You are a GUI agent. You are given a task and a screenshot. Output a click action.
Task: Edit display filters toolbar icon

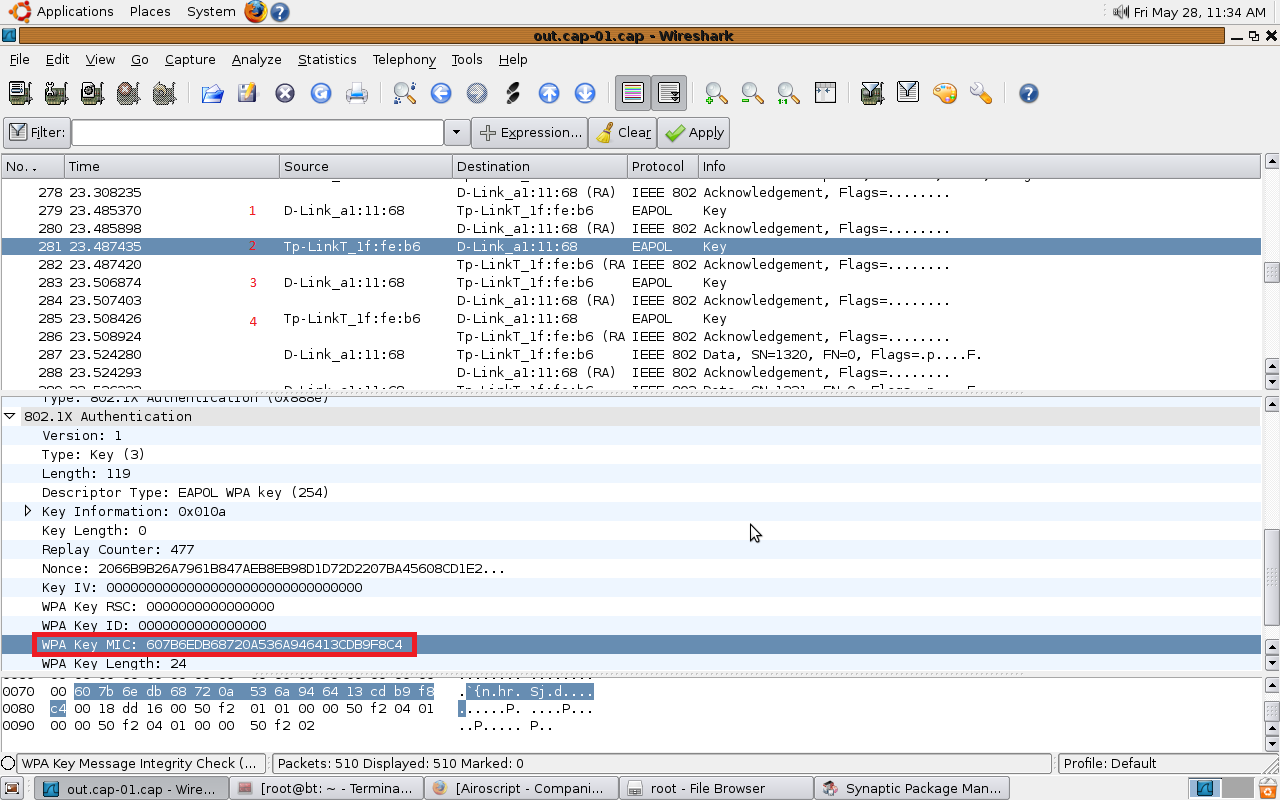(x=908, y=93)
